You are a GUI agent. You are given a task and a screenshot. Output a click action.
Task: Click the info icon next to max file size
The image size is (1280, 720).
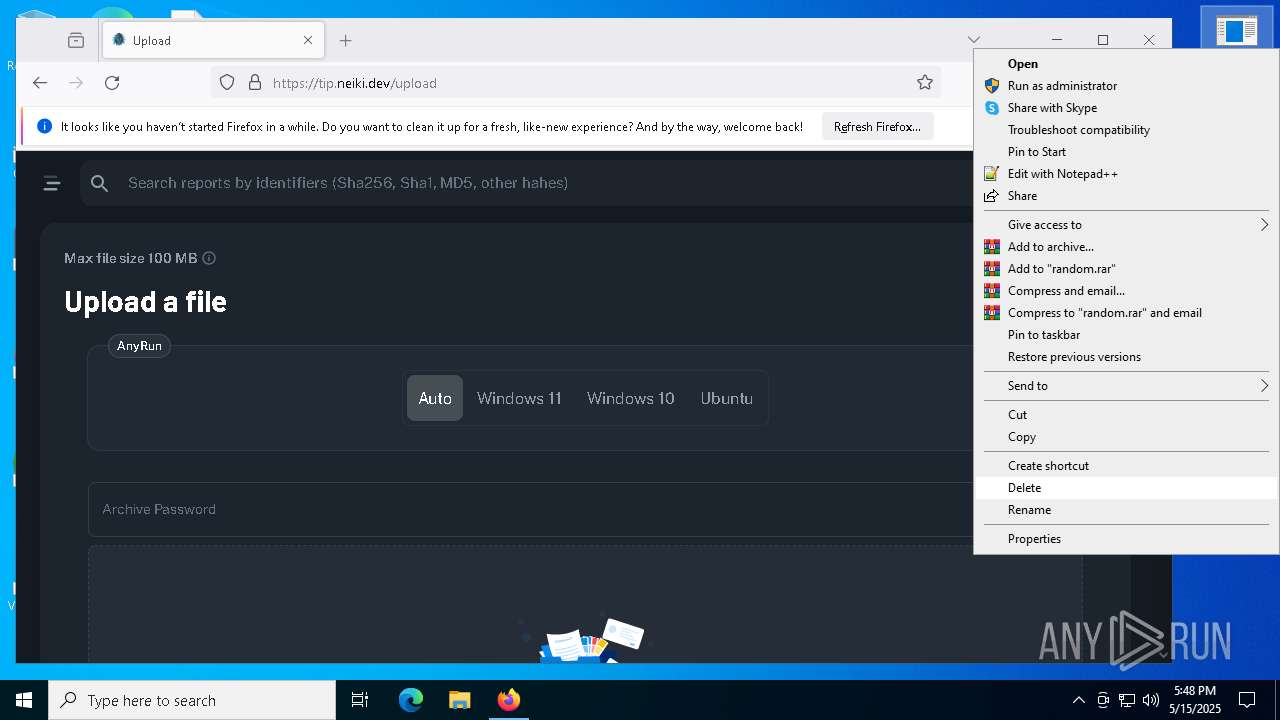209,258
